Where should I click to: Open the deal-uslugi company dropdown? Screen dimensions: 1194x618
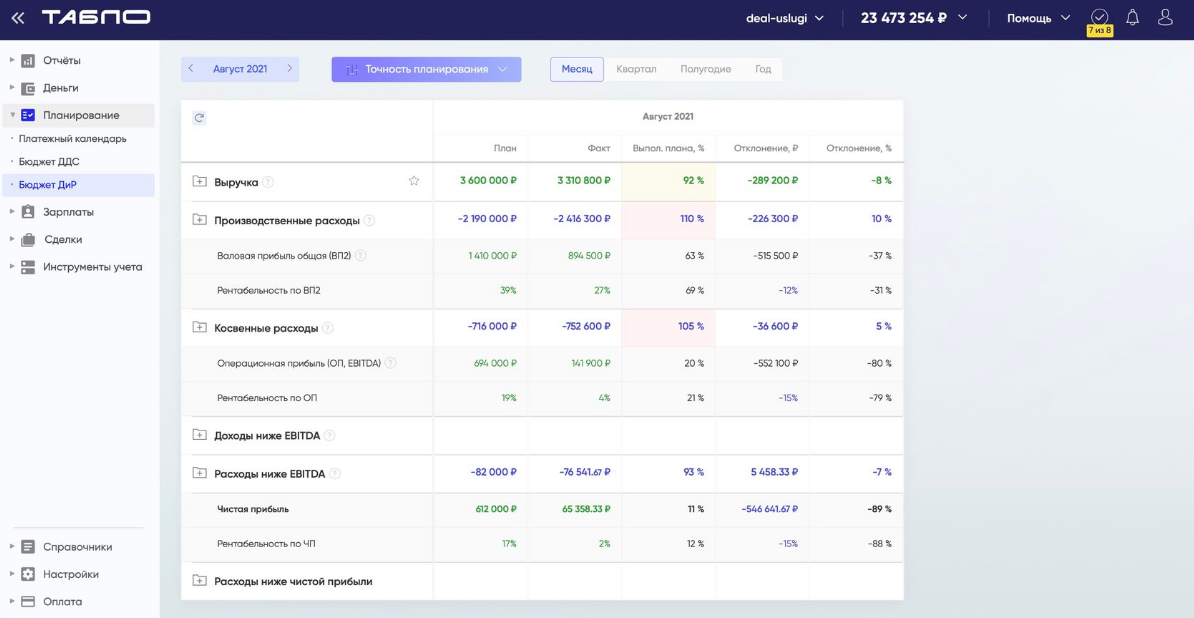click(x=784, y=18)
